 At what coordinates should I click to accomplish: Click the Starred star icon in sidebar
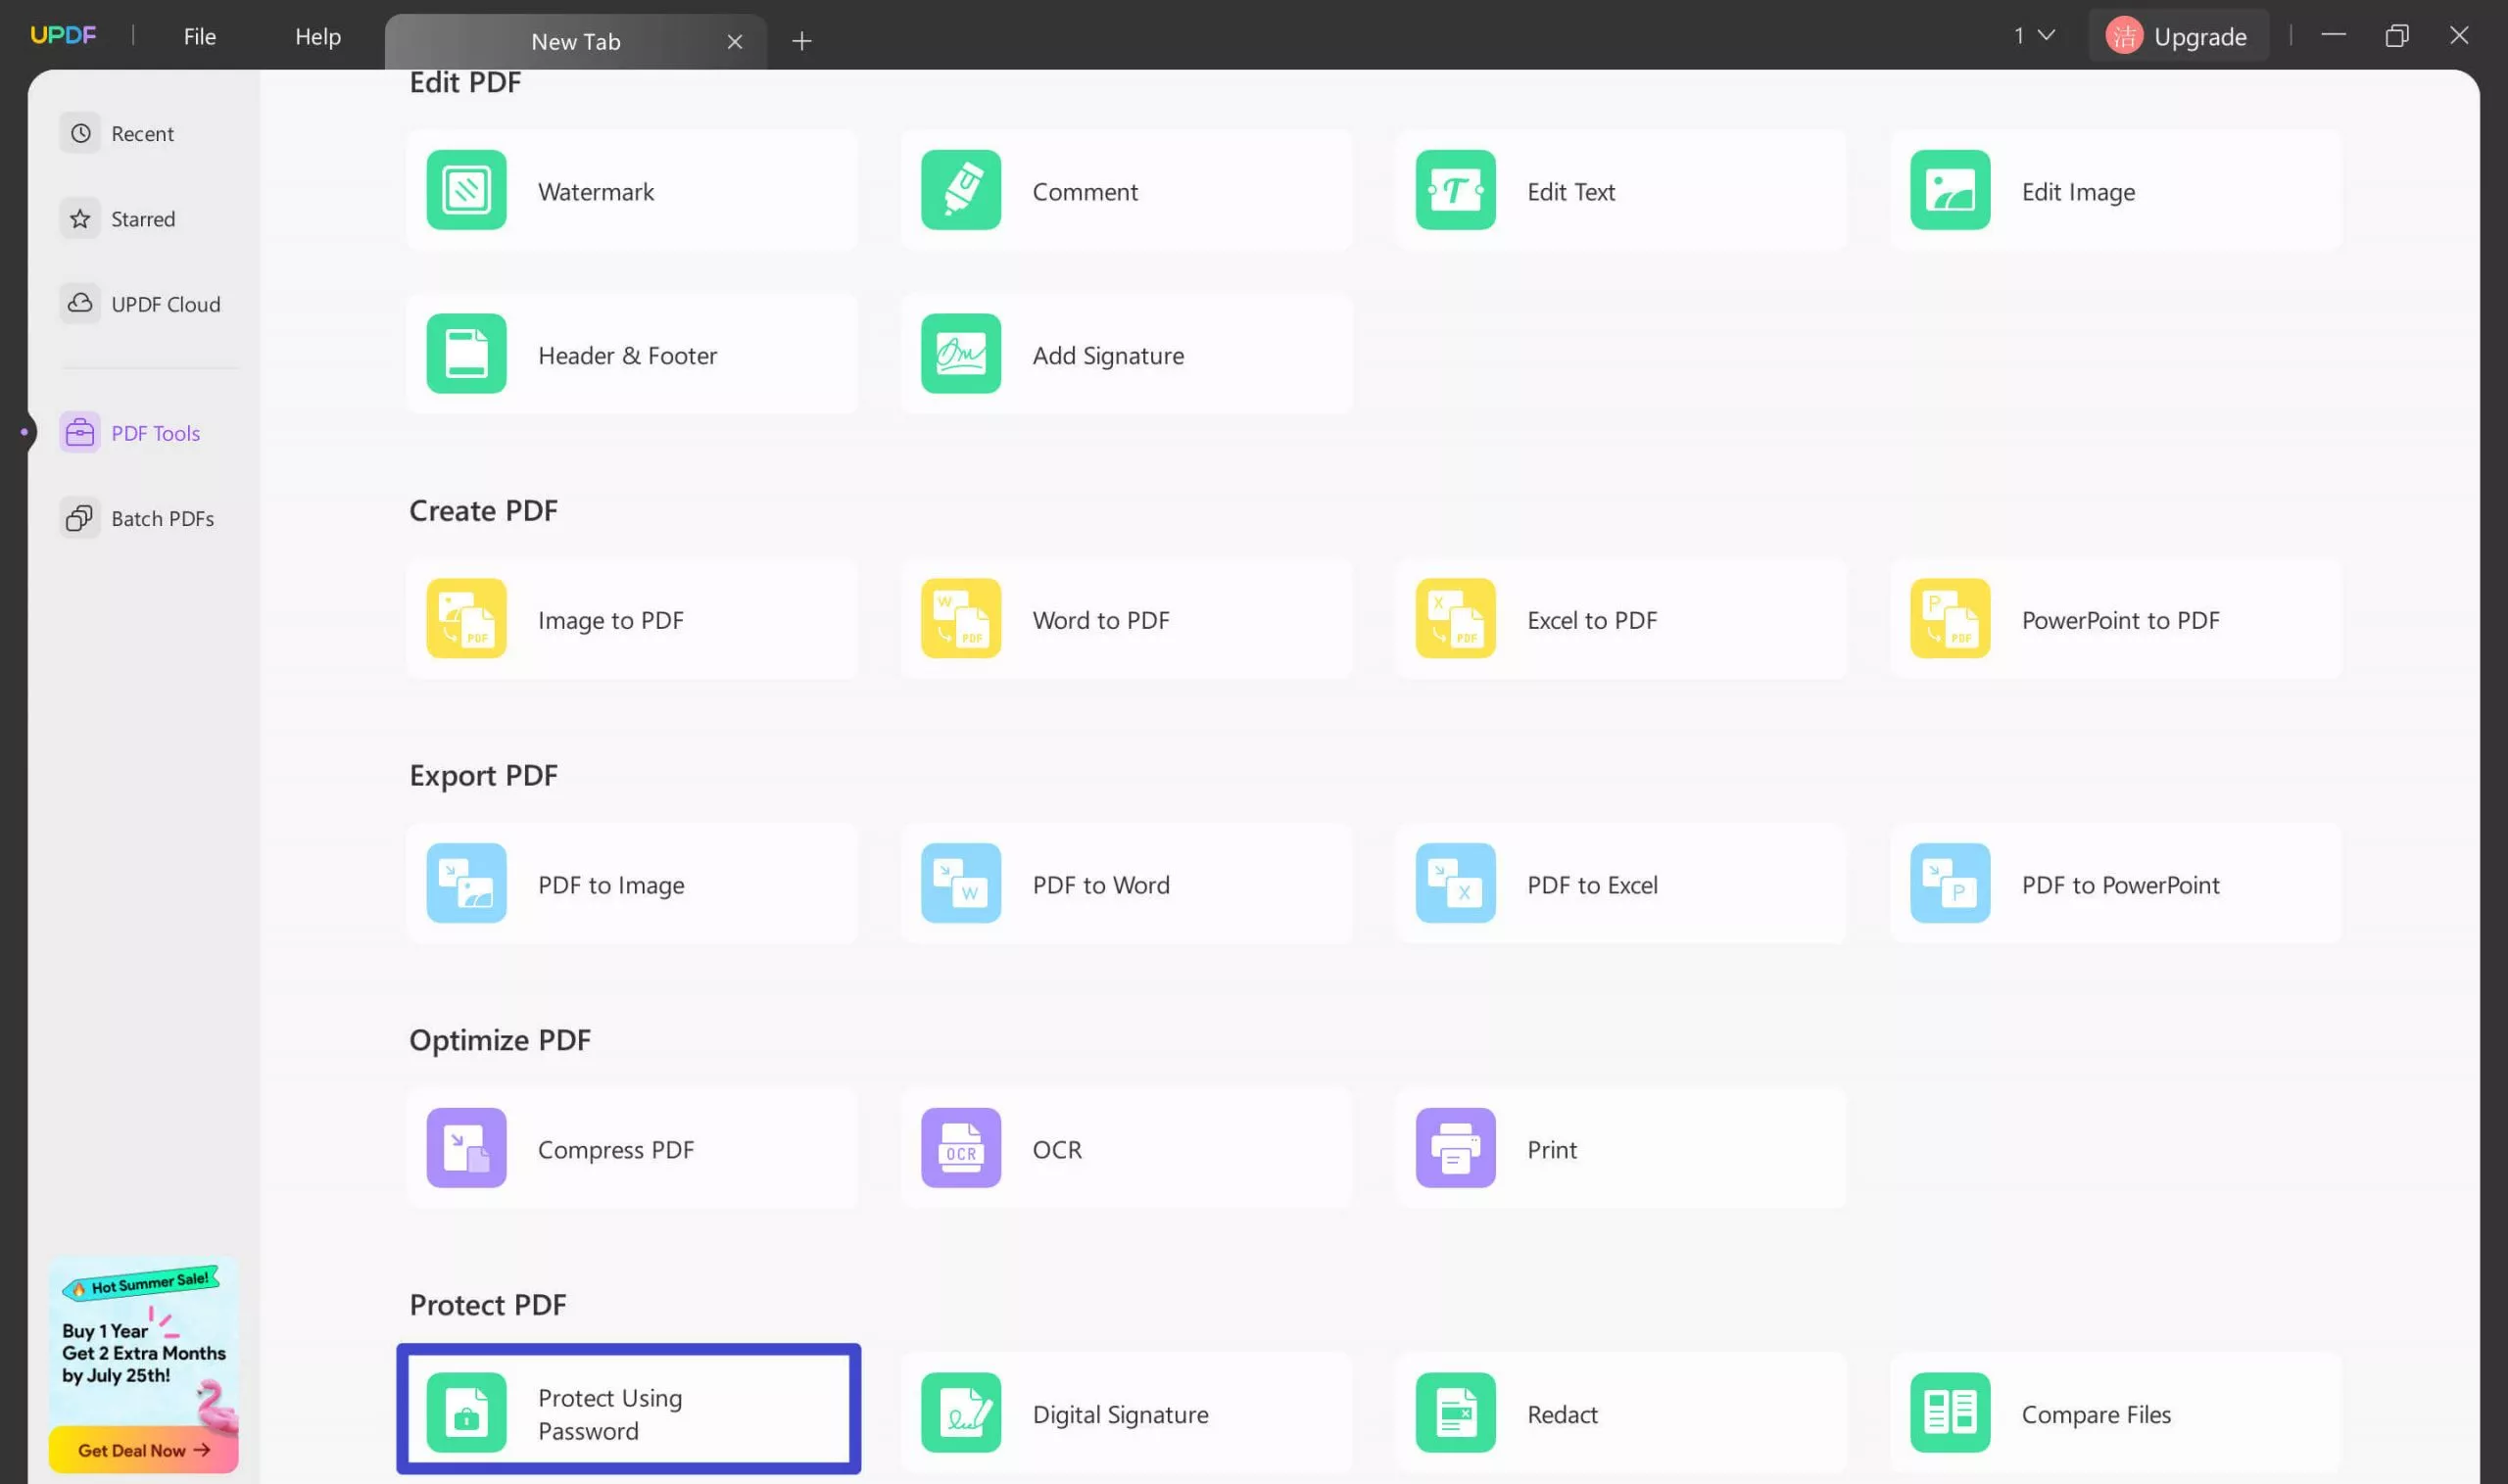[80, 219]
